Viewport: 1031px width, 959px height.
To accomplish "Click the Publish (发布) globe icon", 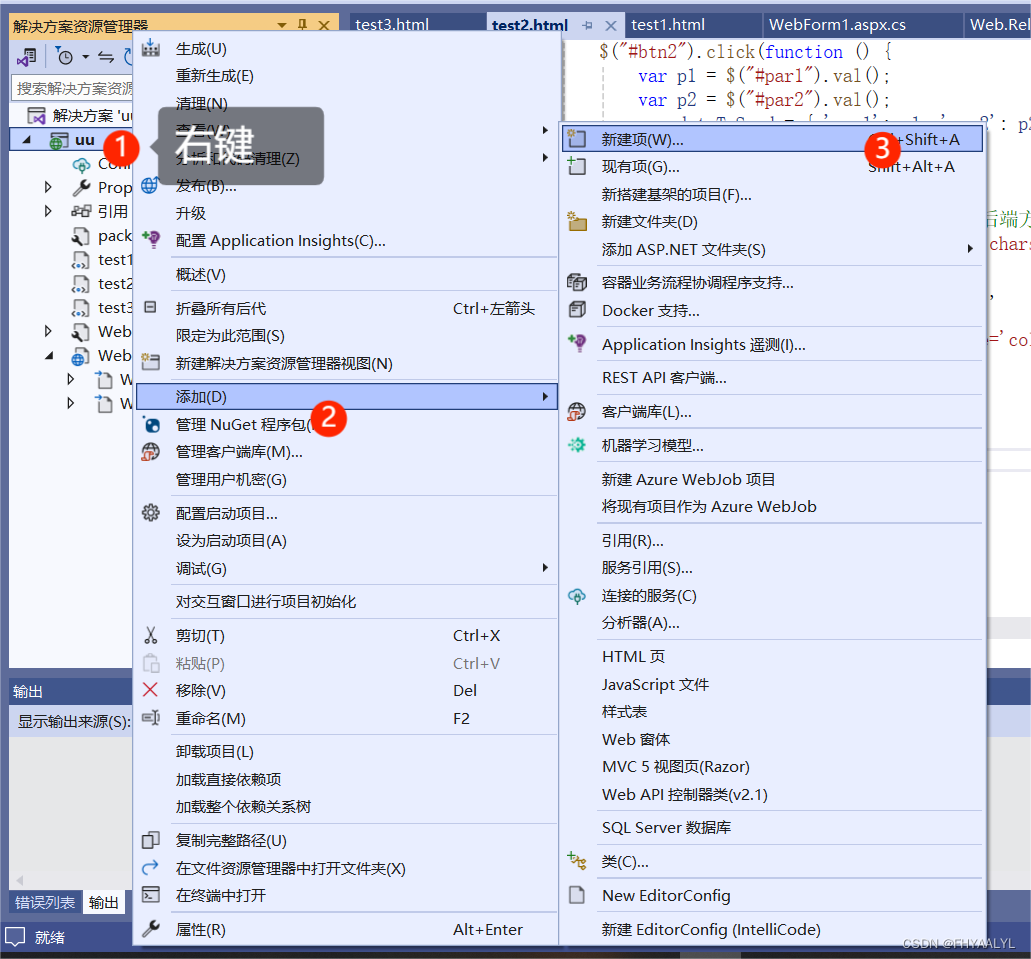I will click(150, 185).
